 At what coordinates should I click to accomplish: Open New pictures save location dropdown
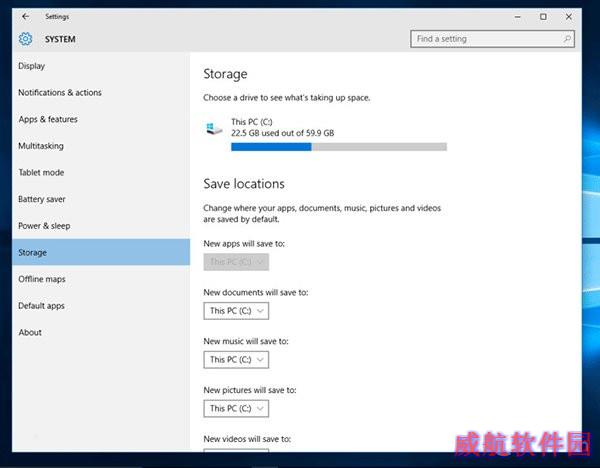[236, 408]
